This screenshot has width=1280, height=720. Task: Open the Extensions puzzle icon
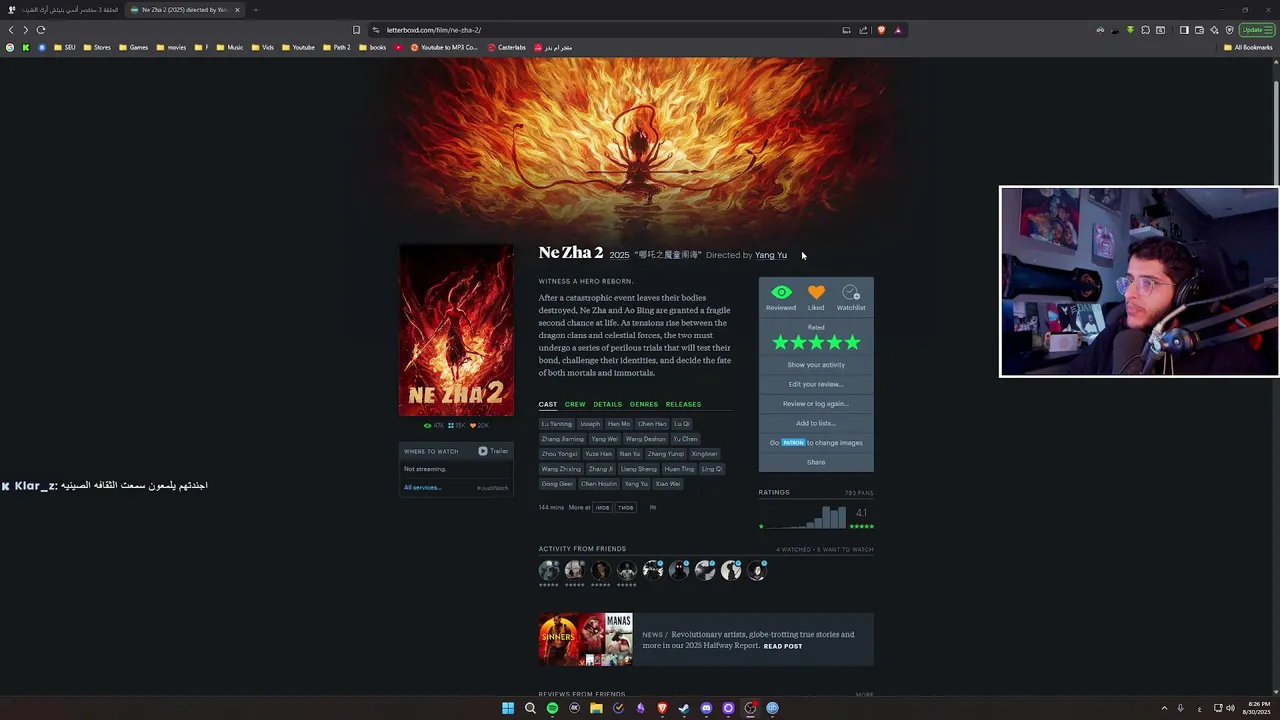pos(1145,30)
